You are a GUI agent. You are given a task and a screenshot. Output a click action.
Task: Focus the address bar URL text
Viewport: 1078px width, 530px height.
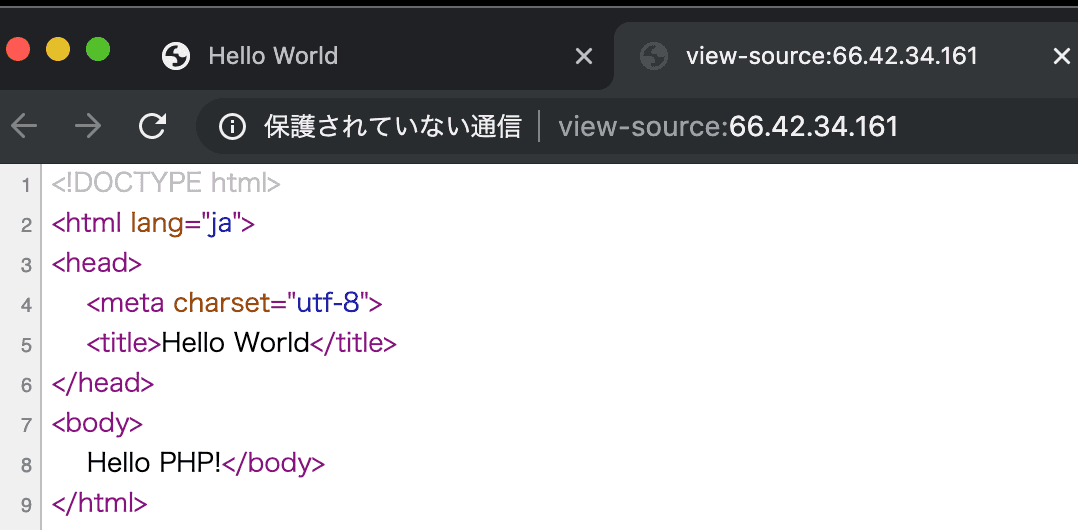click(x=728, y=126)
